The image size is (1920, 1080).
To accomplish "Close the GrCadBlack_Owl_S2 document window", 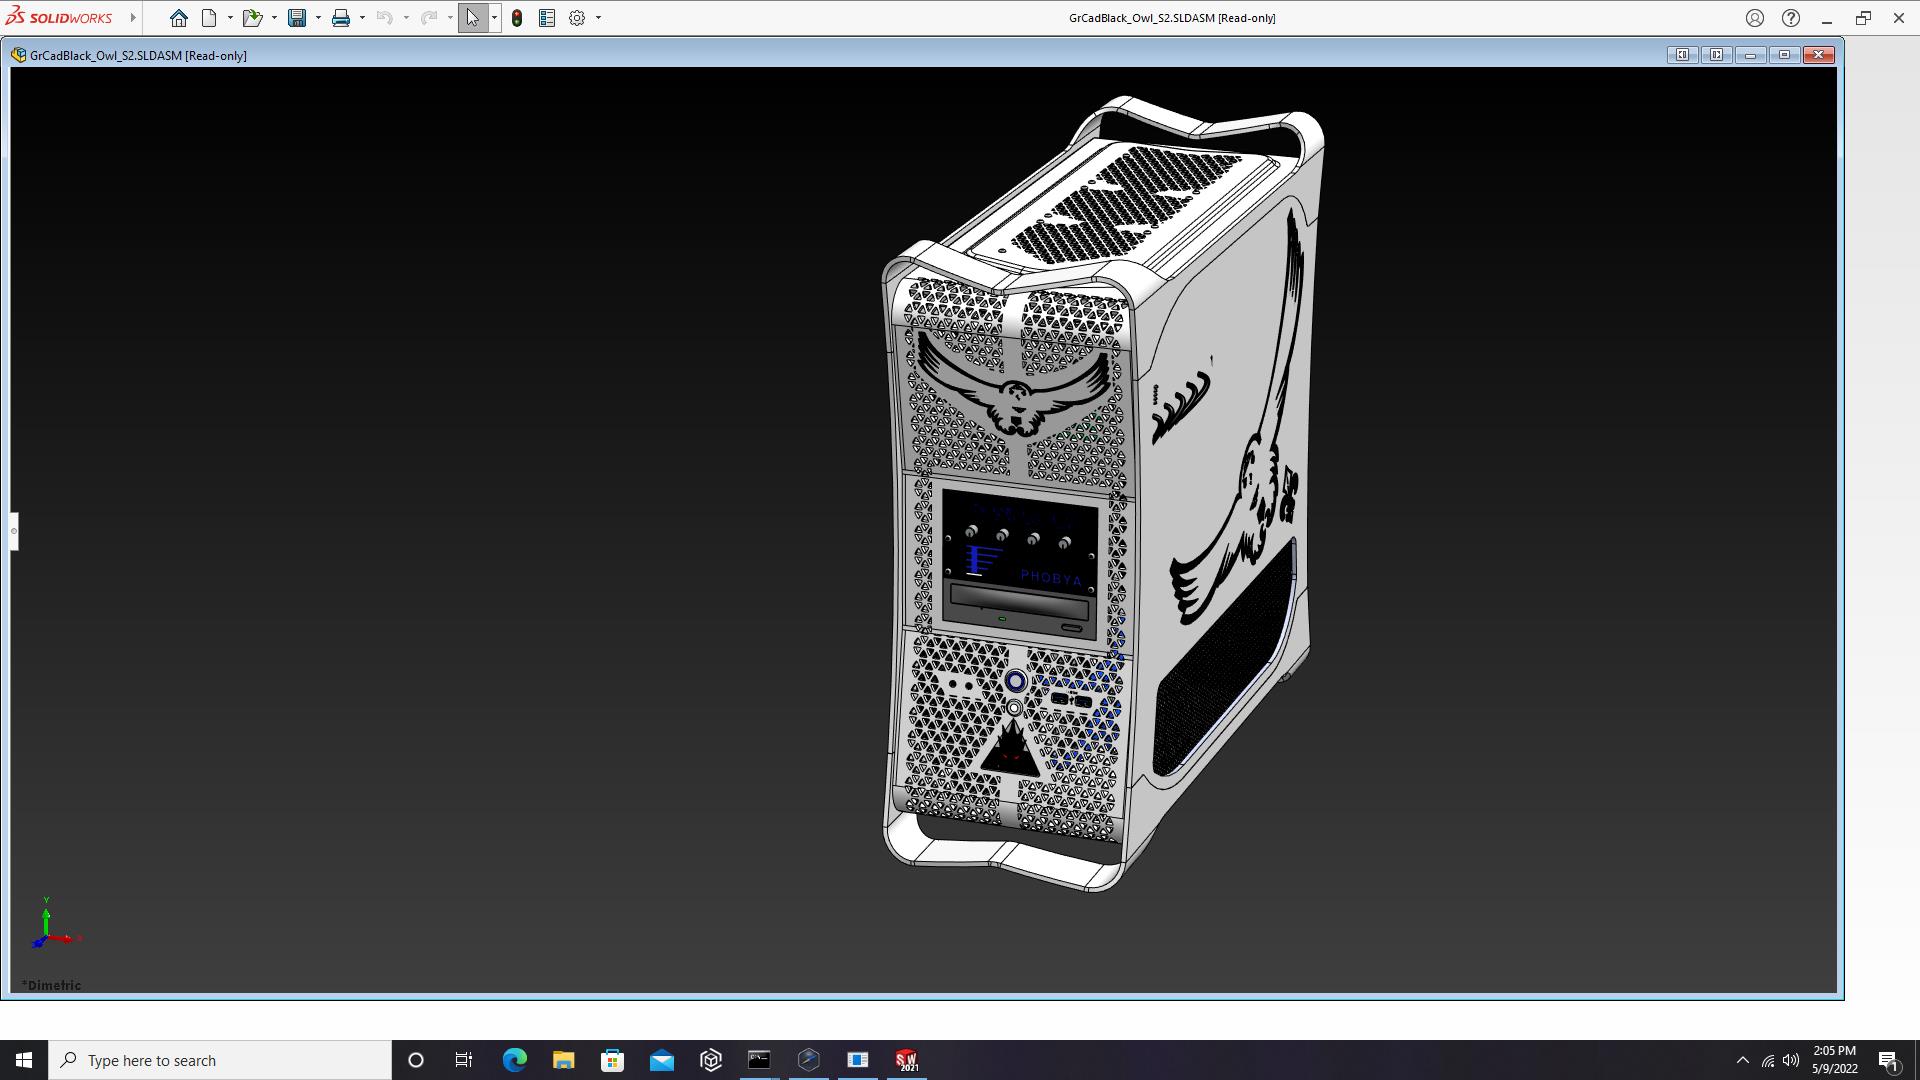I will 1819,55.
